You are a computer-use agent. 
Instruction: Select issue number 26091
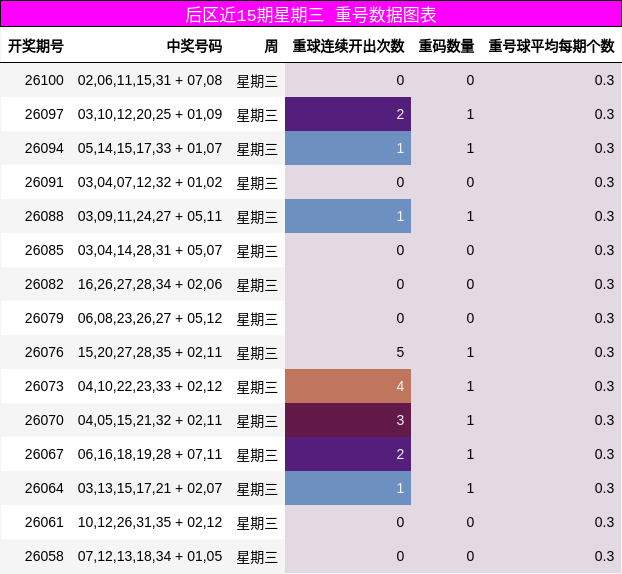(x=44, y=182)
